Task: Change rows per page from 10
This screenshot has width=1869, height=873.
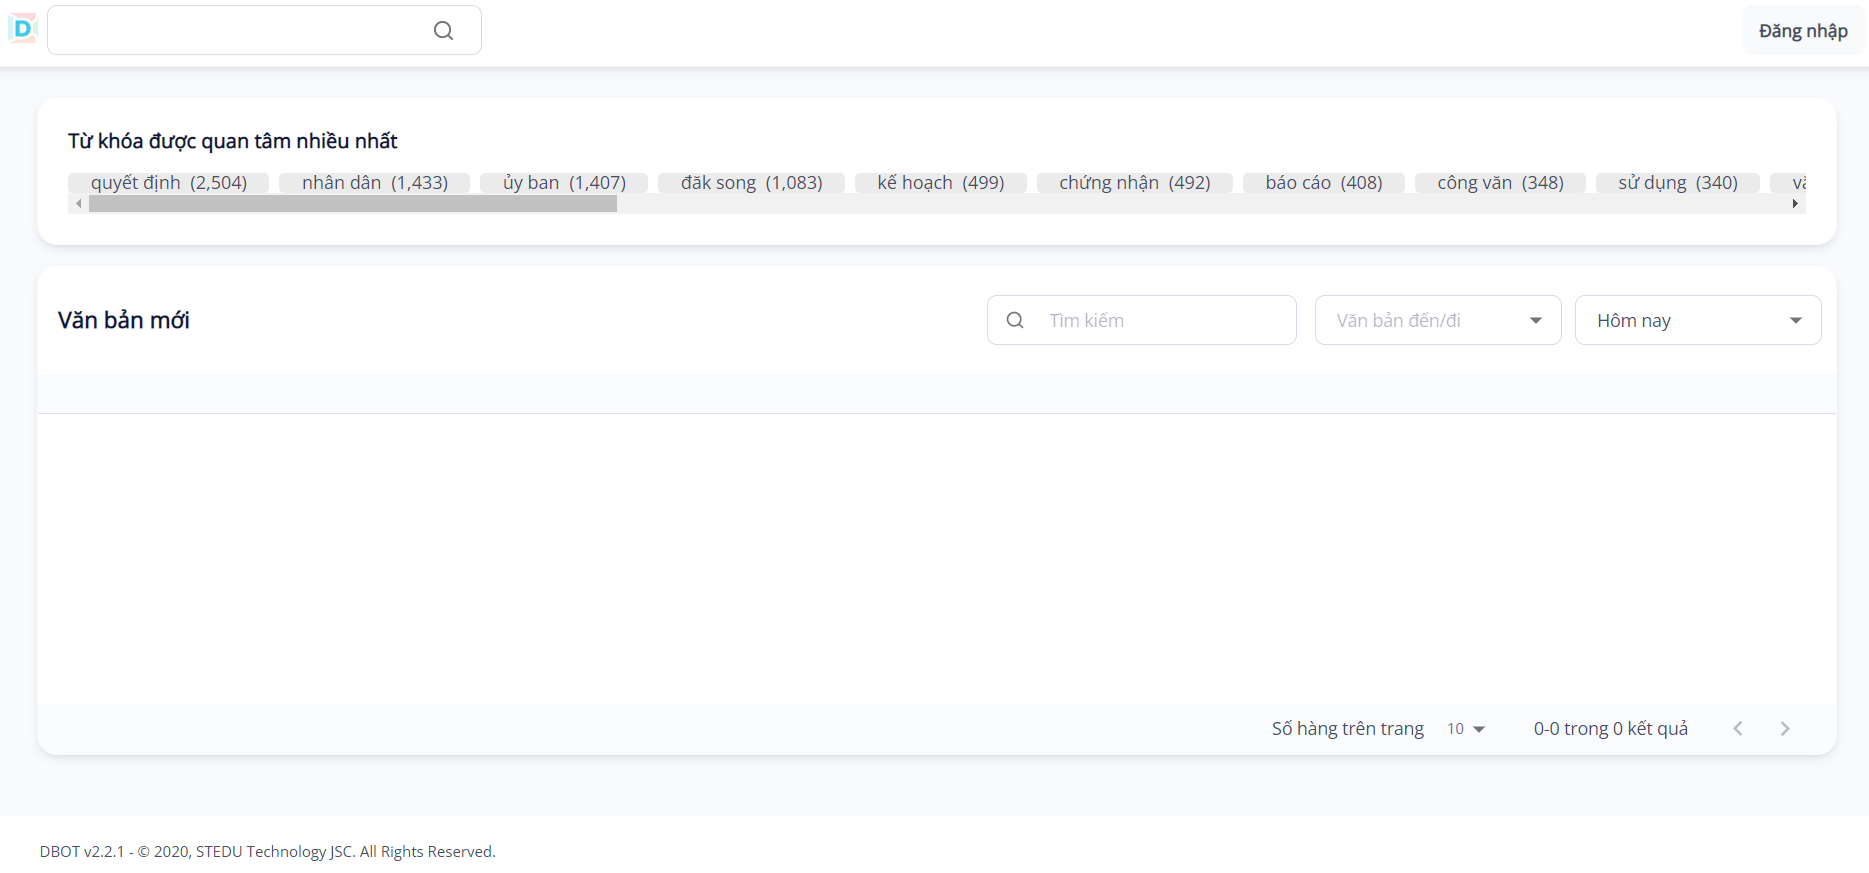Action: pyautogui.click(x=1466, y=729)
